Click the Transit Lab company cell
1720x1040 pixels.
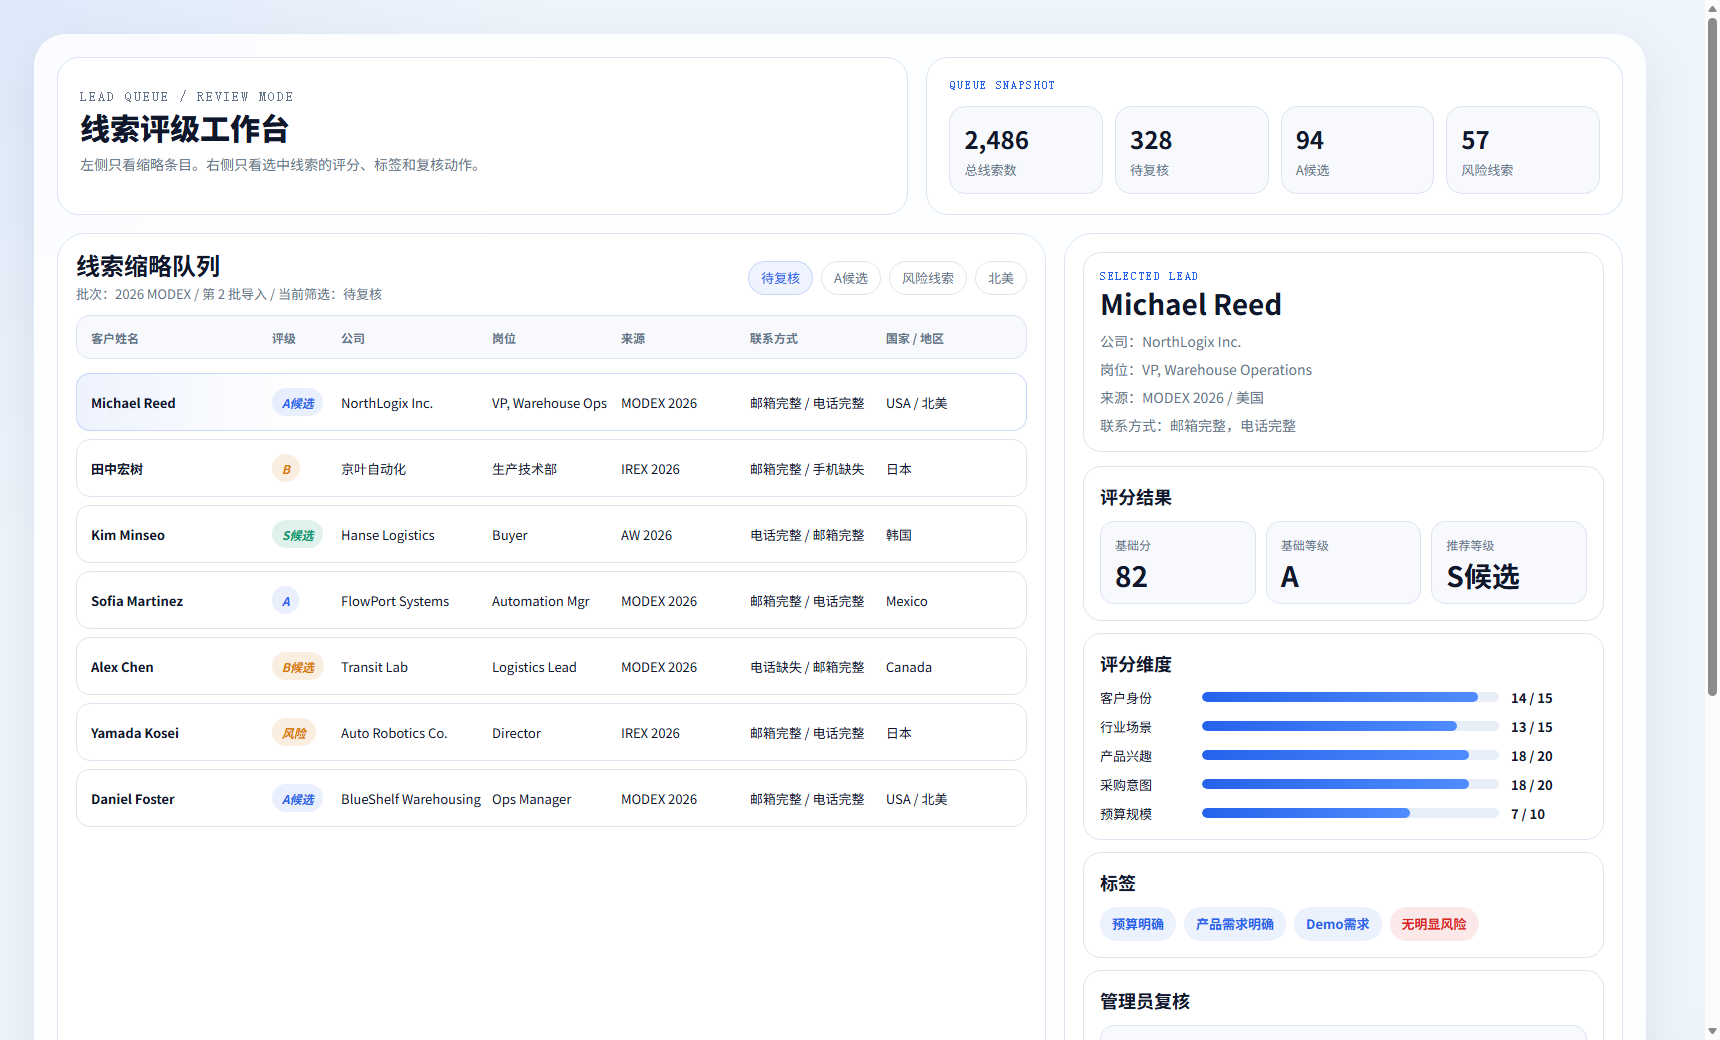tap(374, 667)
